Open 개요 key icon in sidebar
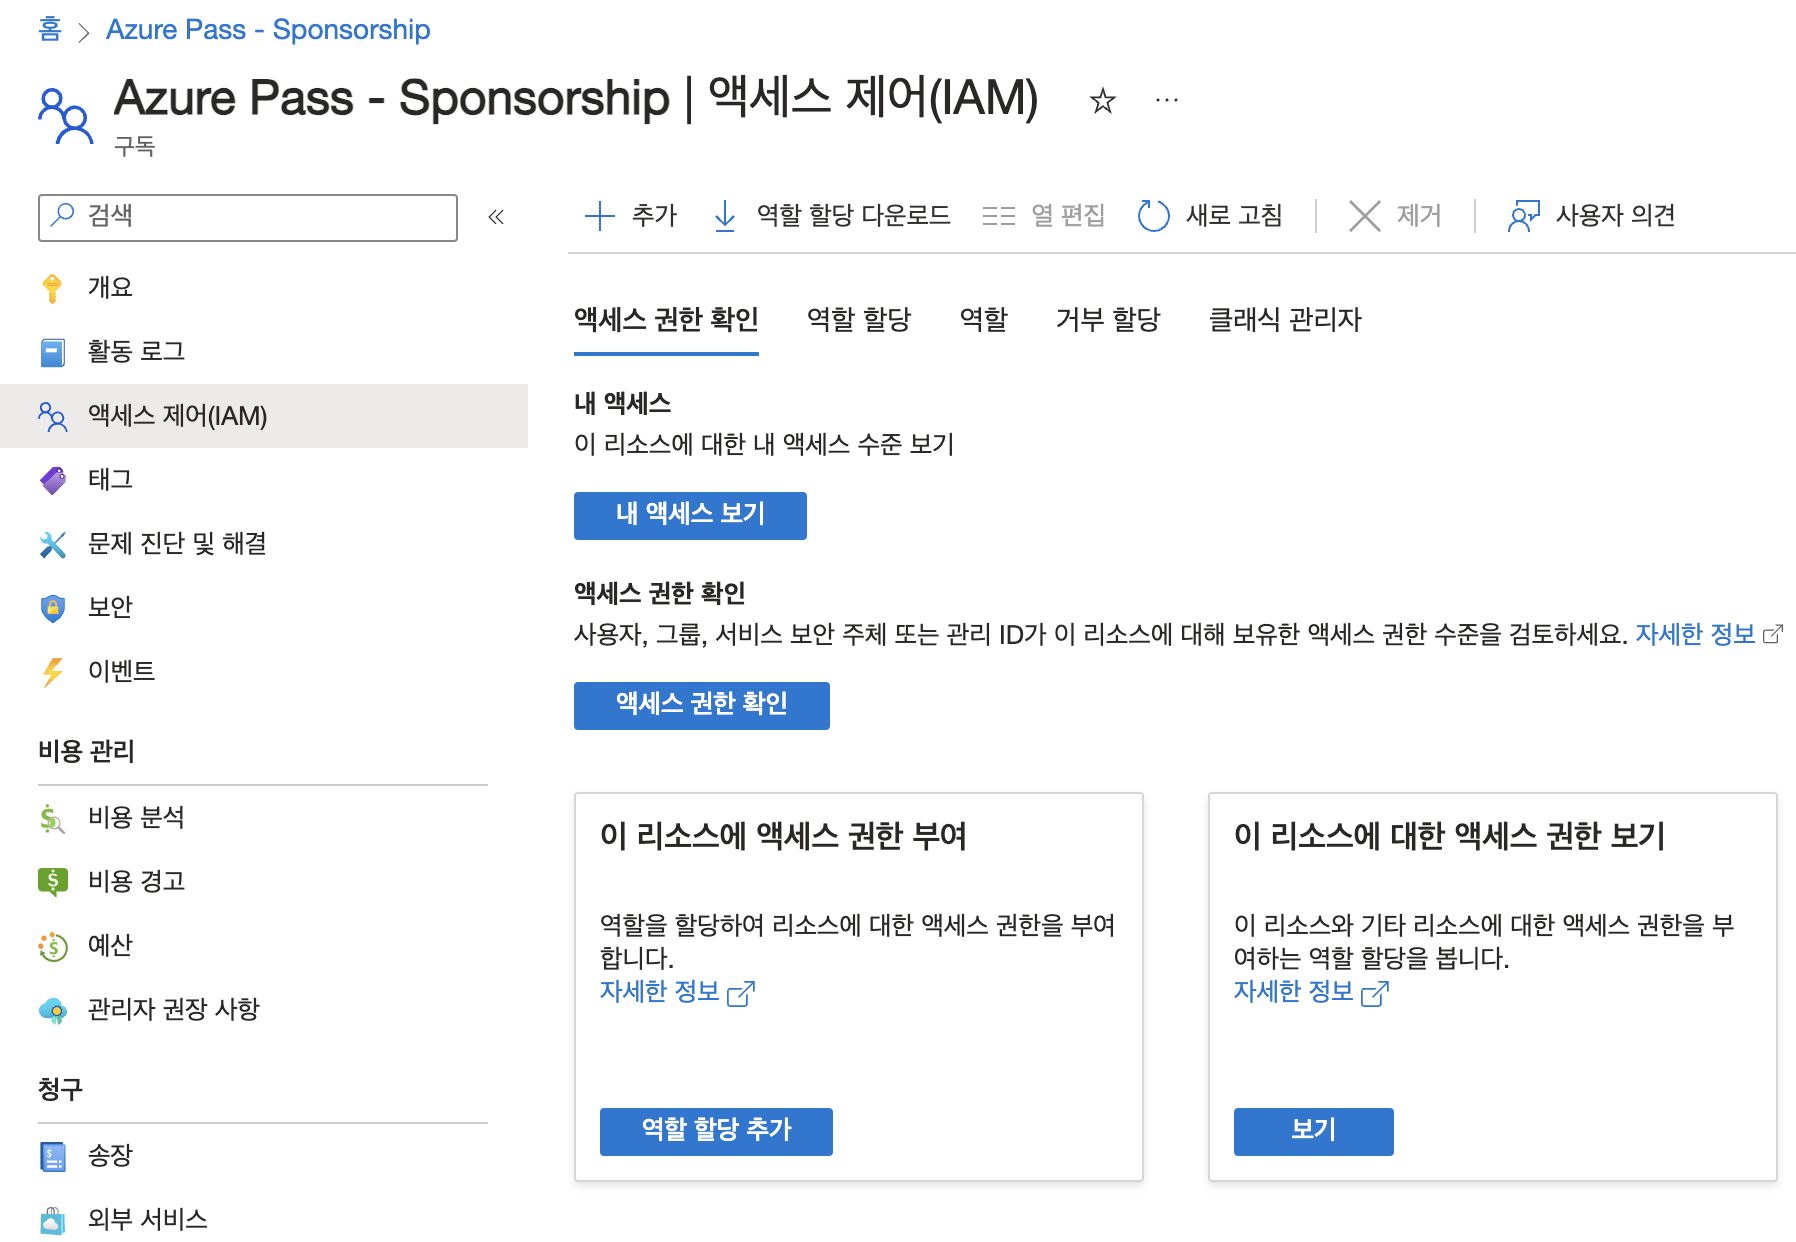The width and height of the screenshot is (1796, 1242). 53,288
